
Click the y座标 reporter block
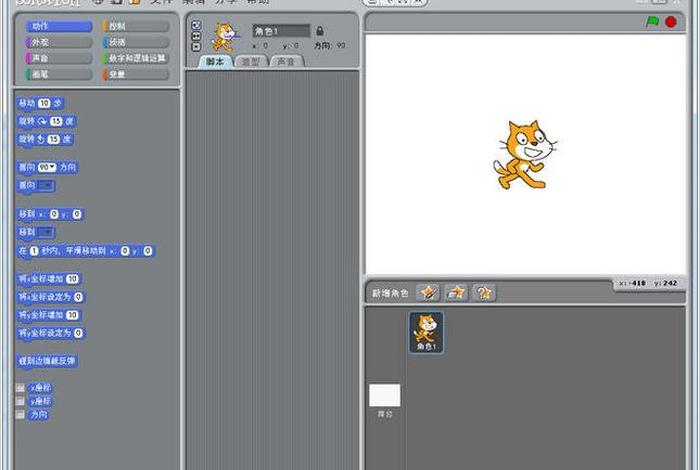(40, 401)
